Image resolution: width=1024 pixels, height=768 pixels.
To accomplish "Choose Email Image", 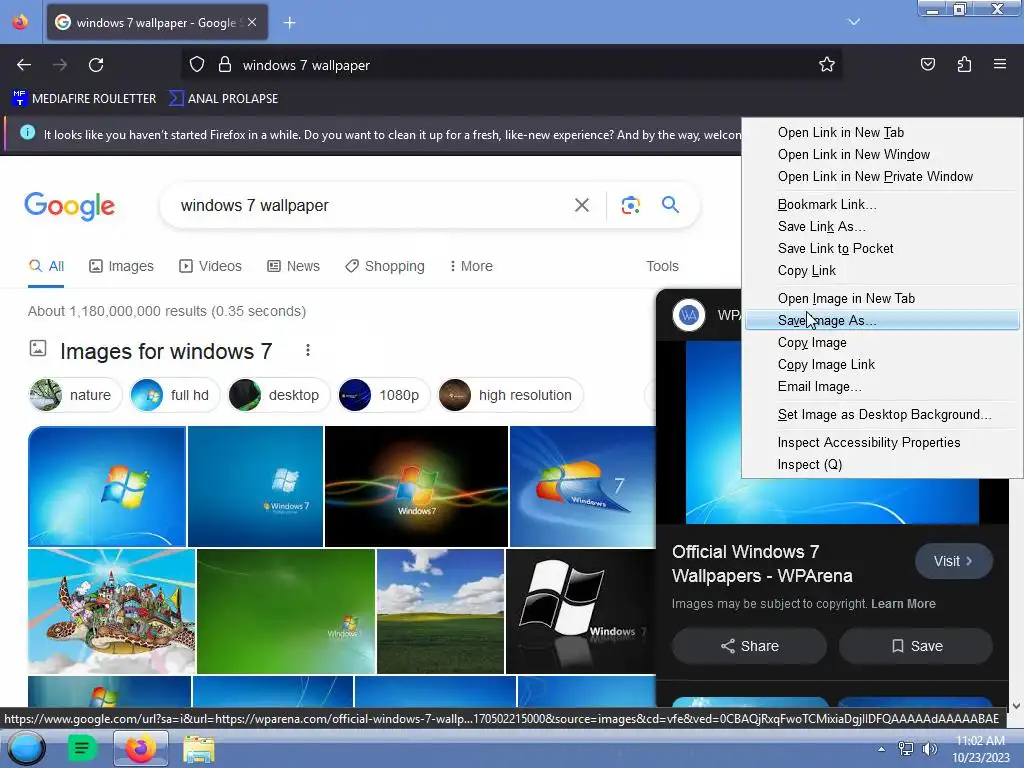I will click(x=882, y=387).
